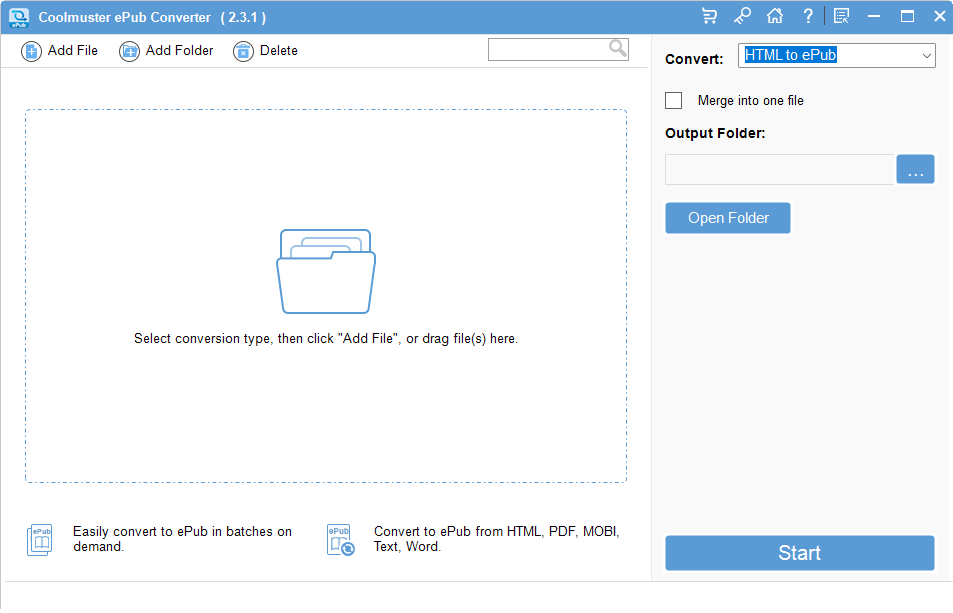Click the shopping cart purchase icon
Screen dimensions: 953x613
click(710, 15)
